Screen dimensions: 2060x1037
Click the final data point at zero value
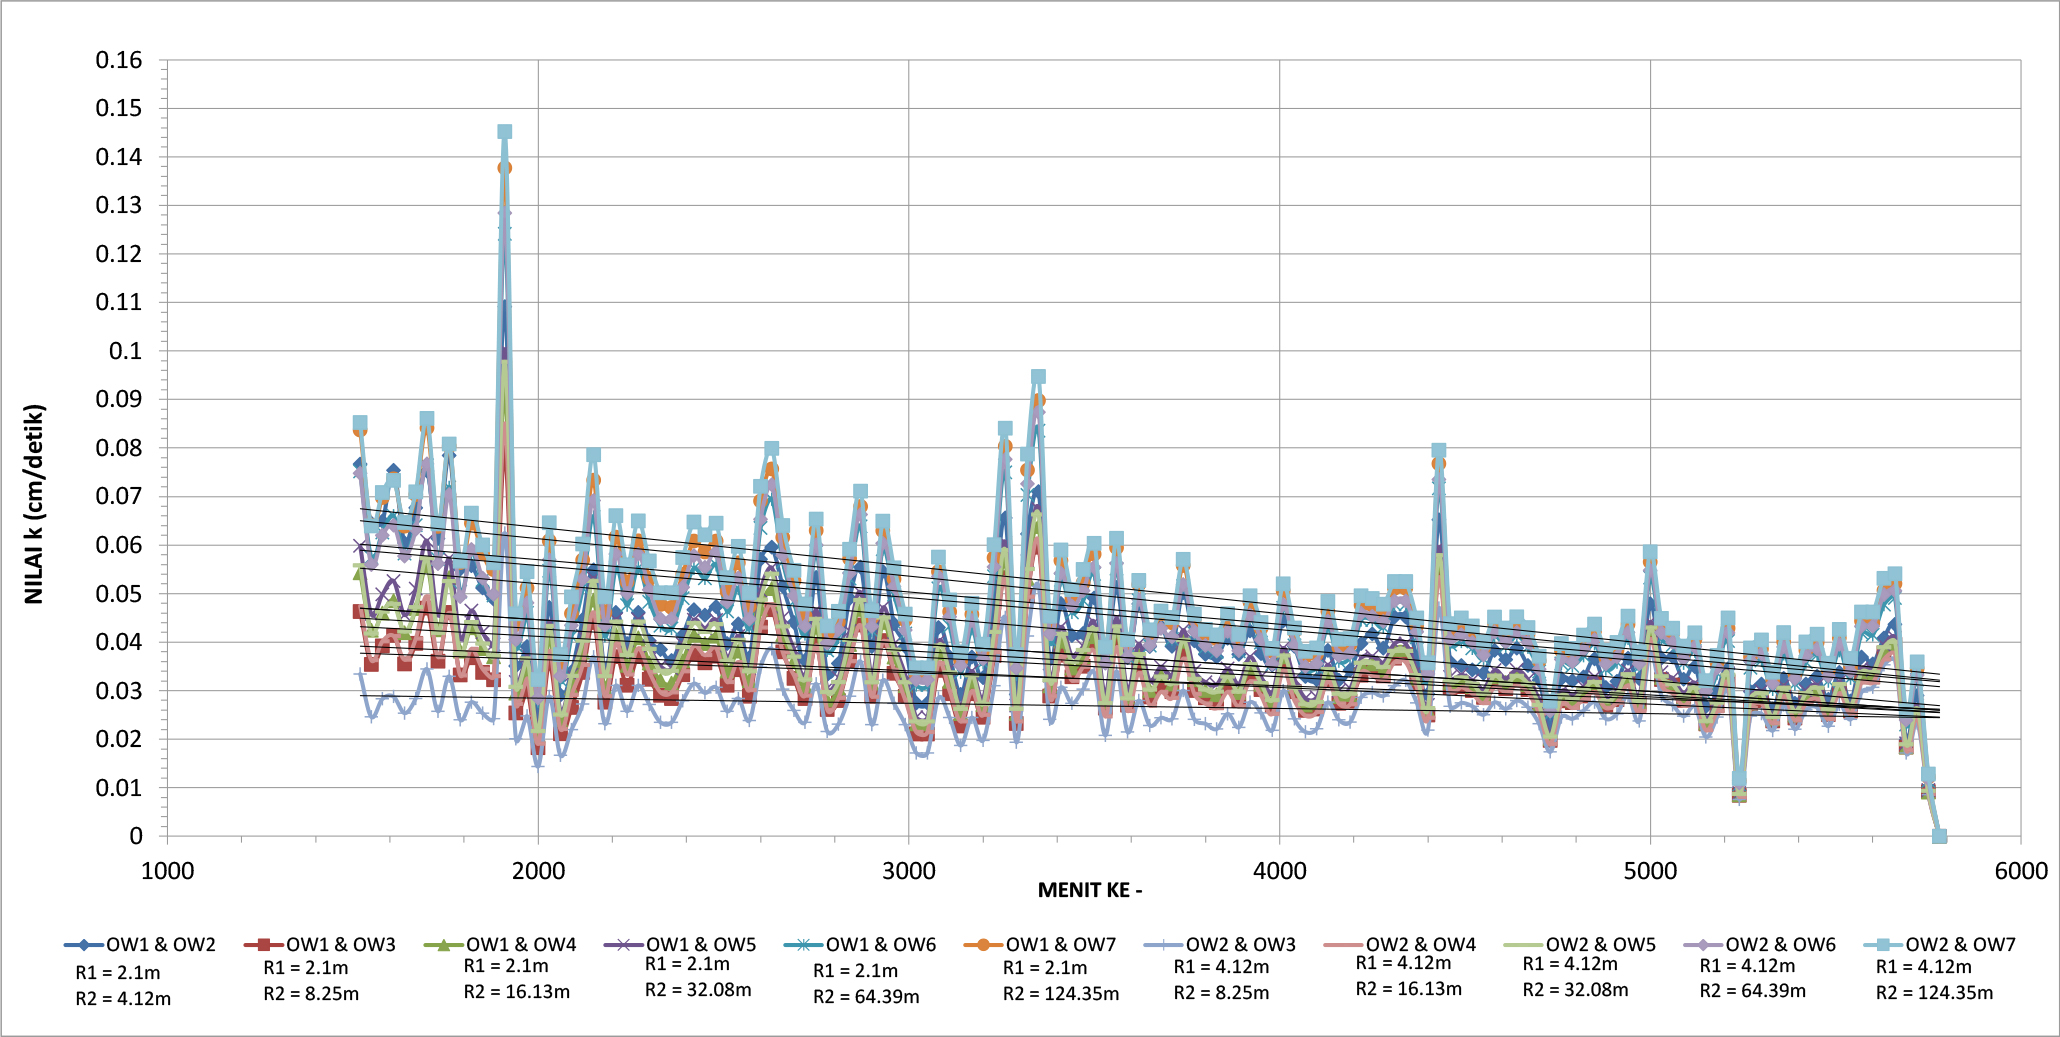tap(1939, 836)
